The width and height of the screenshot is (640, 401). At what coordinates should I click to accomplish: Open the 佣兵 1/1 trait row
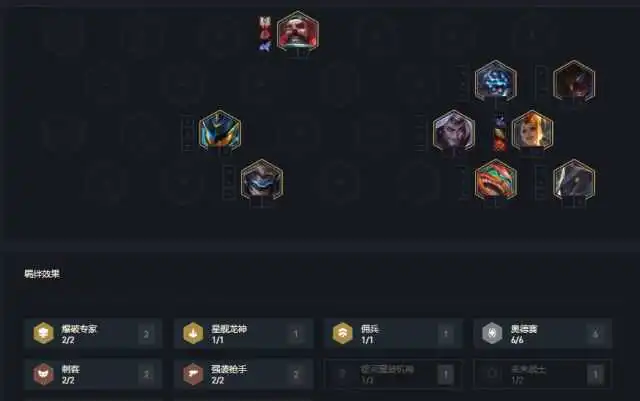click(393, 334)
